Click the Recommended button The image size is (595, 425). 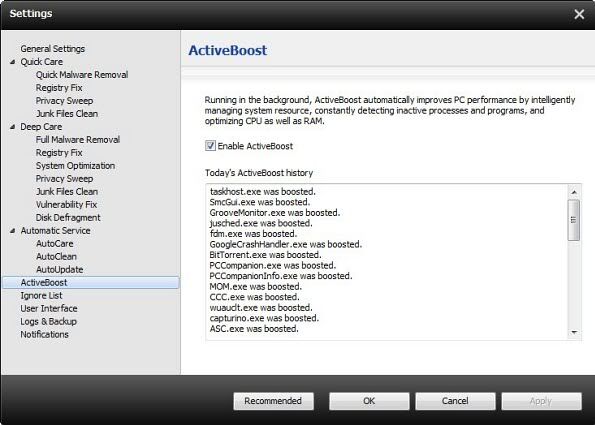(x=273, y=401)
